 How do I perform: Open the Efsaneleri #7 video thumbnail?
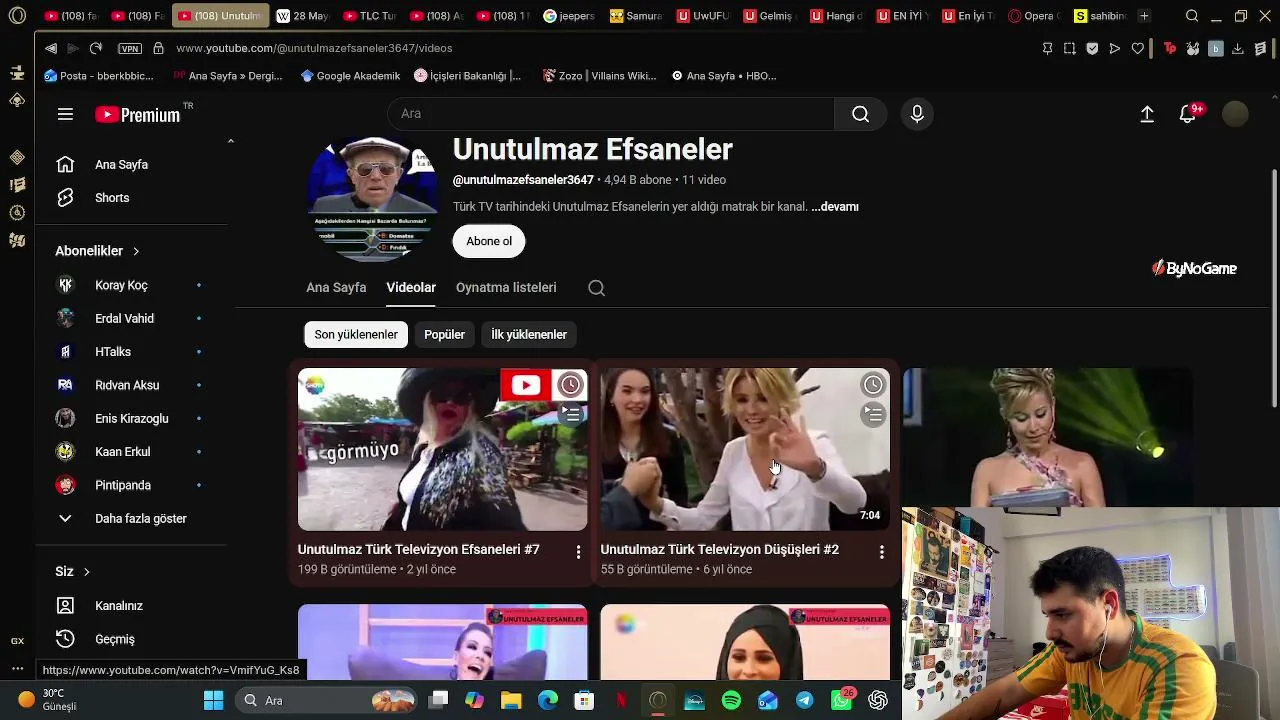click(442, 449)
